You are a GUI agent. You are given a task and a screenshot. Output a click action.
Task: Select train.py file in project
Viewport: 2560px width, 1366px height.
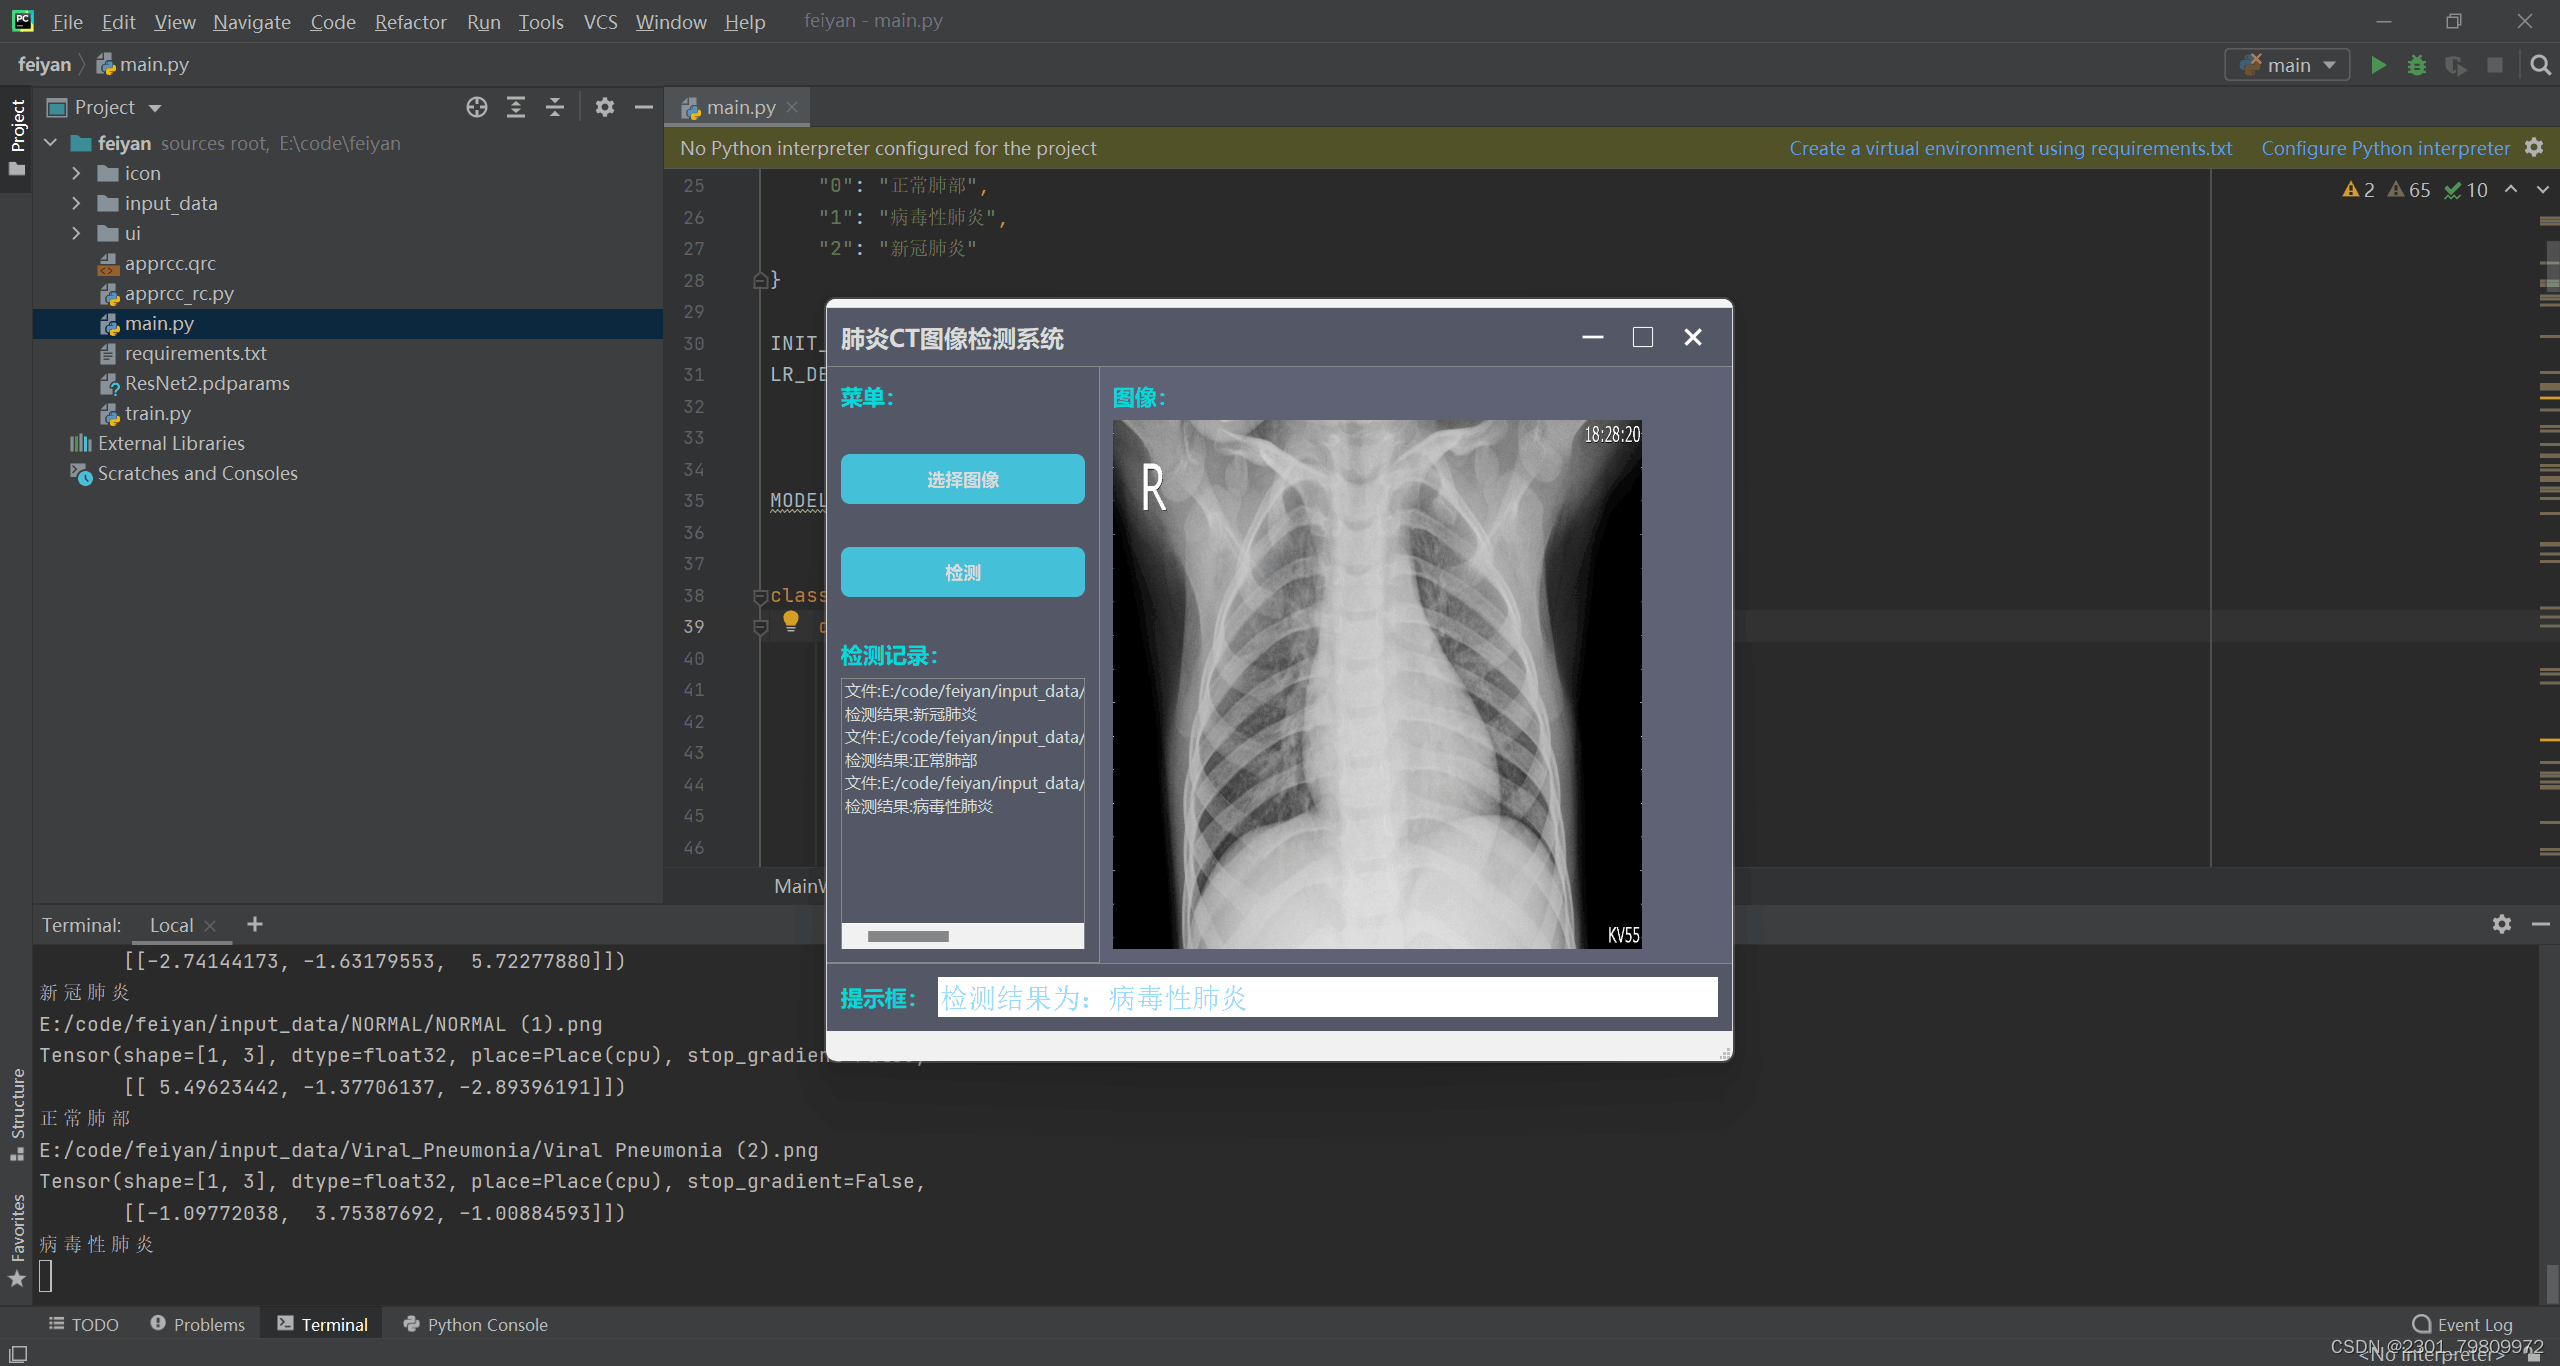point(159,411)
